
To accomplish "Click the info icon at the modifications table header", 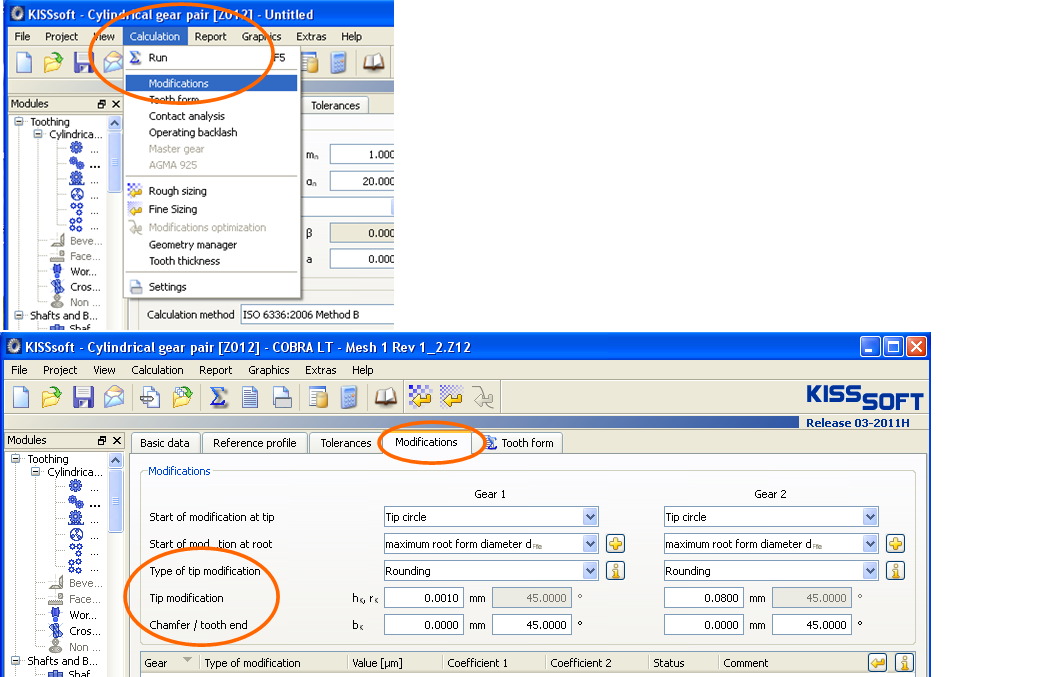I will [x=904, y=662].
